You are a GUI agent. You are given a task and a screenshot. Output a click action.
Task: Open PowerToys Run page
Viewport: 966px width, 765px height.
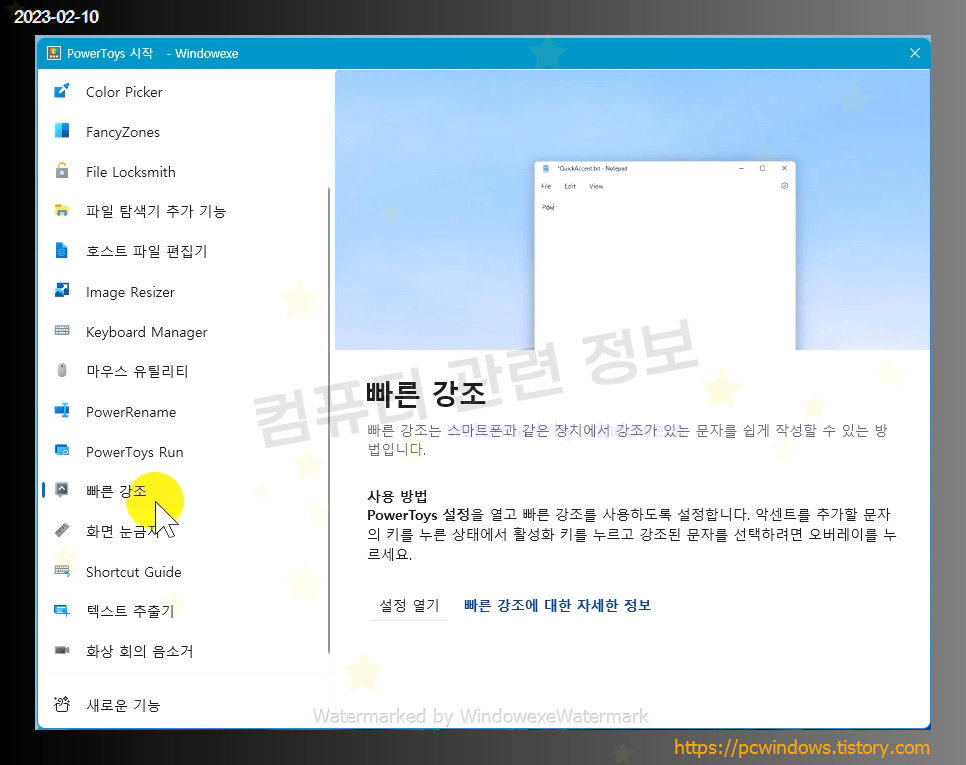pyautogui.click(x=184, y=452)
